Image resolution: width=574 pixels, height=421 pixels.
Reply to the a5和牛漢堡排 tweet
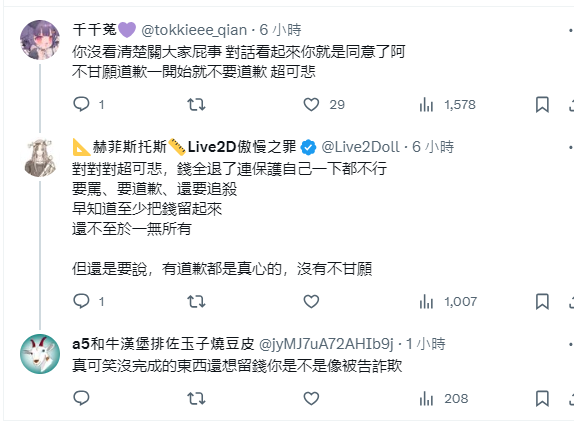(81, 398)
